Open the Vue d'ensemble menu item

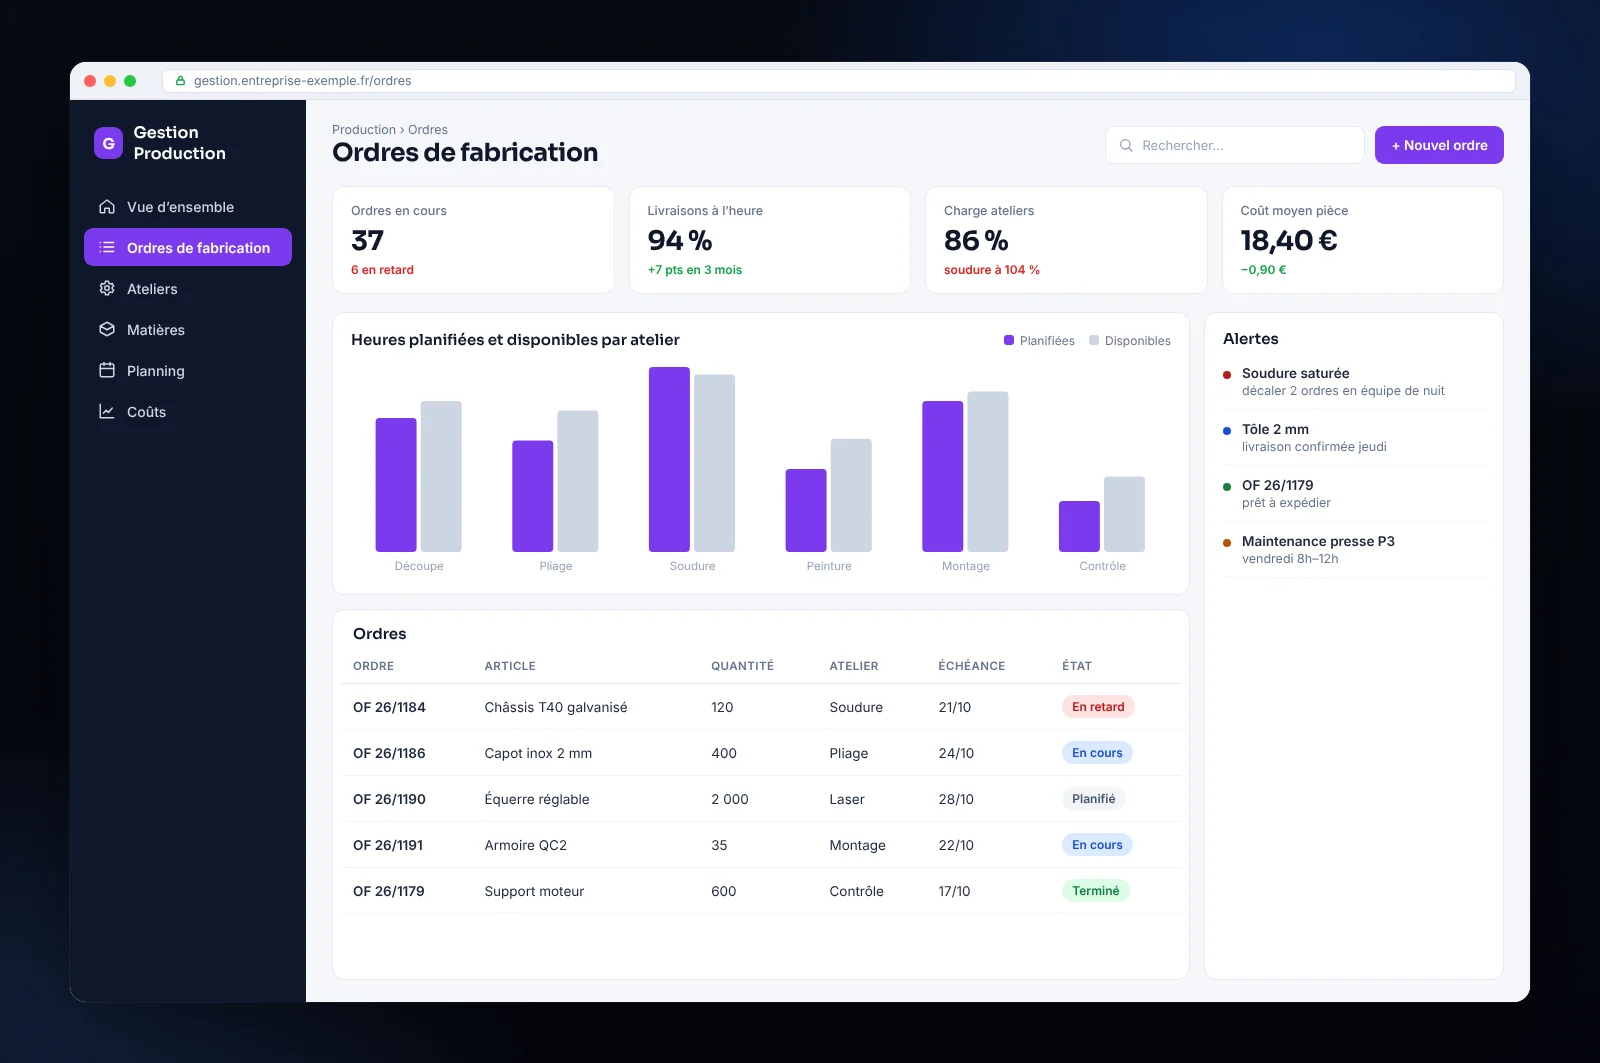coord(188,207)
